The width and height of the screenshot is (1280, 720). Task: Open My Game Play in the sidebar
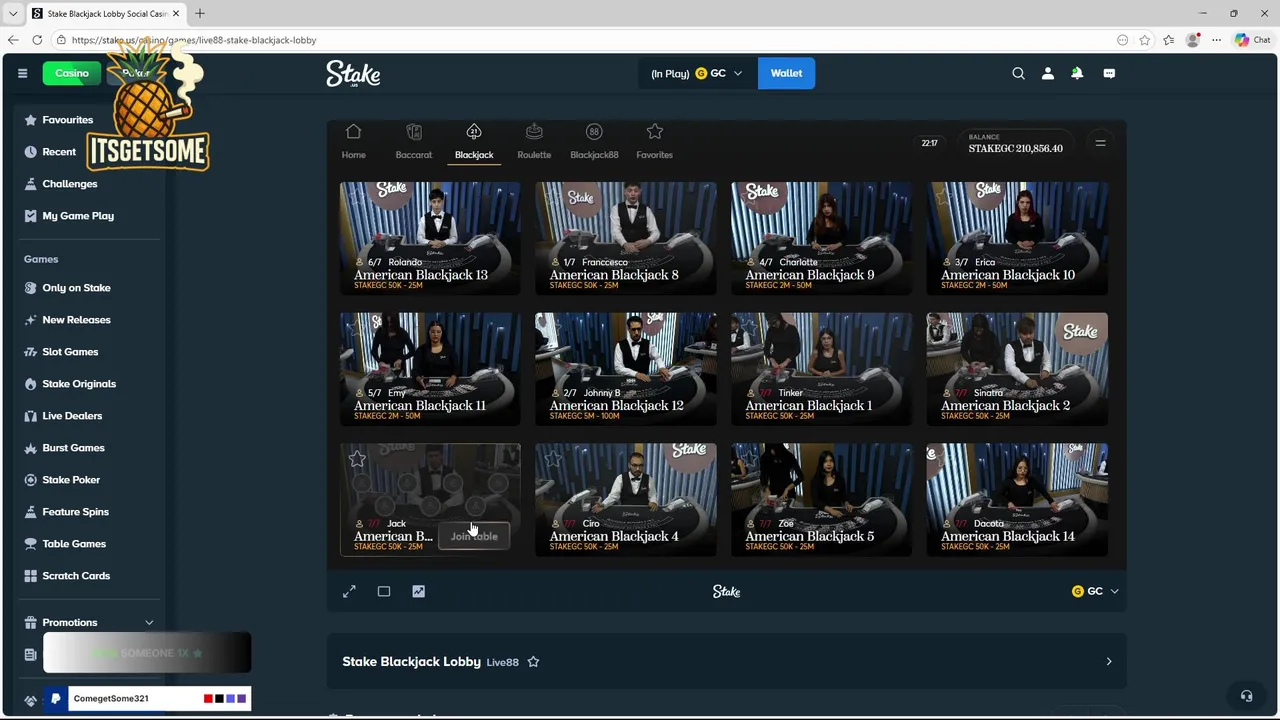point(78,216)
